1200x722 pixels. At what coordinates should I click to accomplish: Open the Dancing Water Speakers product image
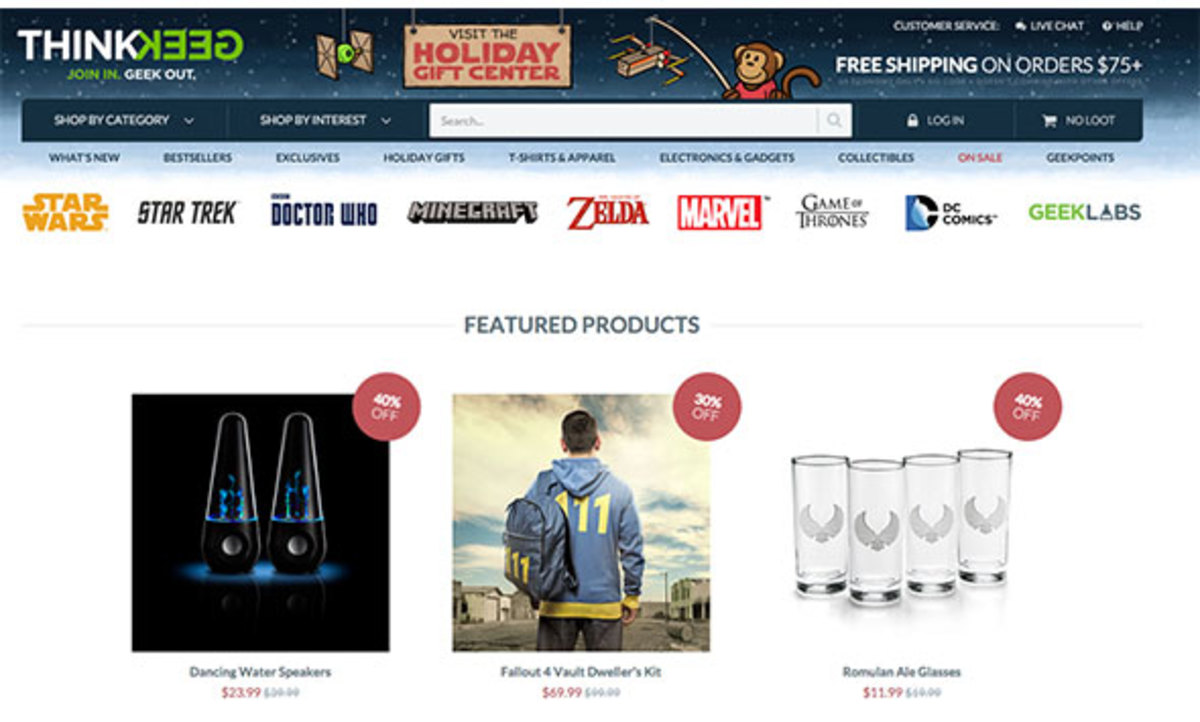coord(260,522)
